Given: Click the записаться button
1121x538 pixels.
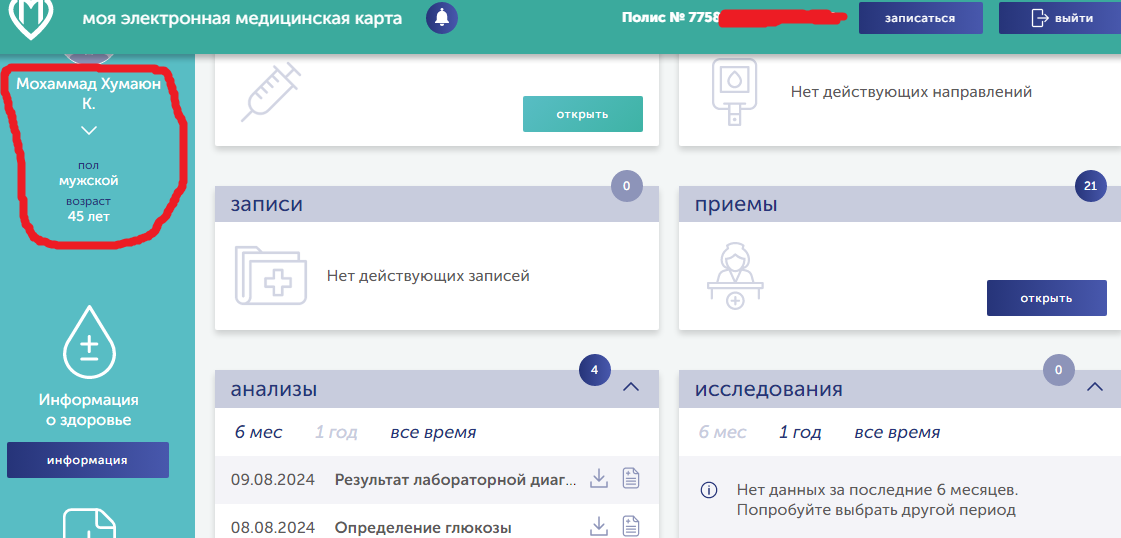Looking at the screenshot, I should [x=920, y=19].
